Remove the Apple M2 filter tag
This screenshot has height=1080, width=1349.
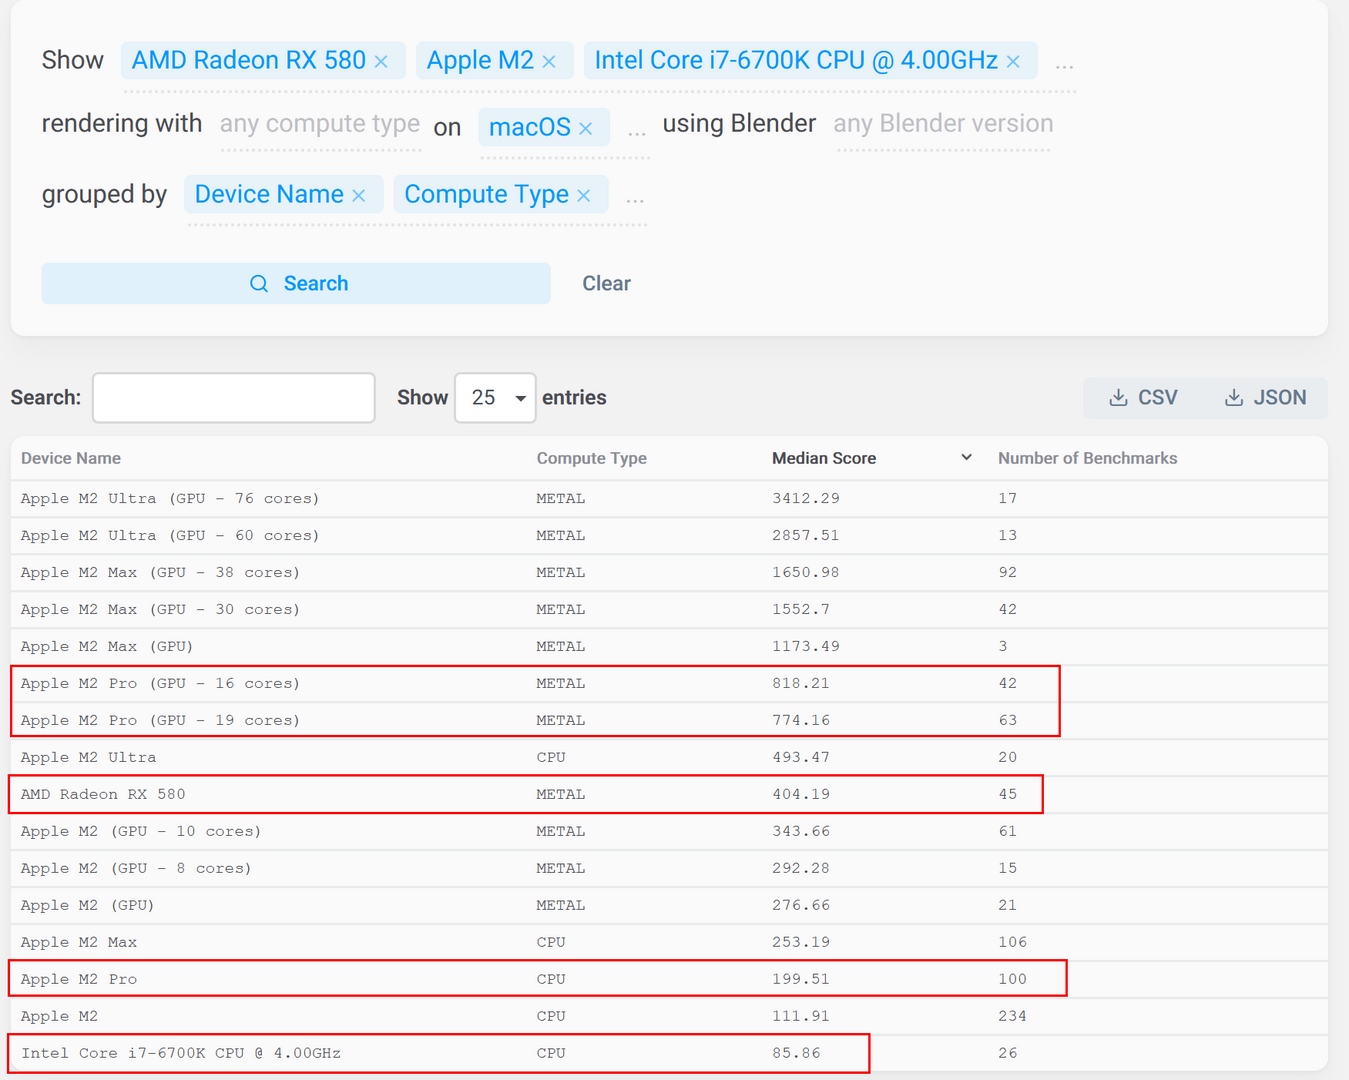click(x=549, y=62)
